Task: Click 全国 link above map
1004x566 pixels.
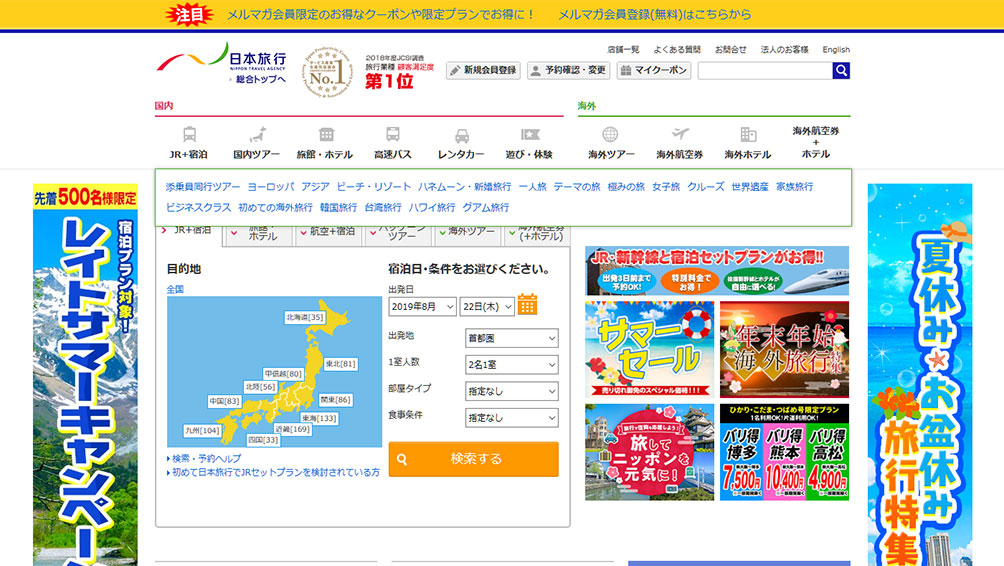Action: click(175, 289)
